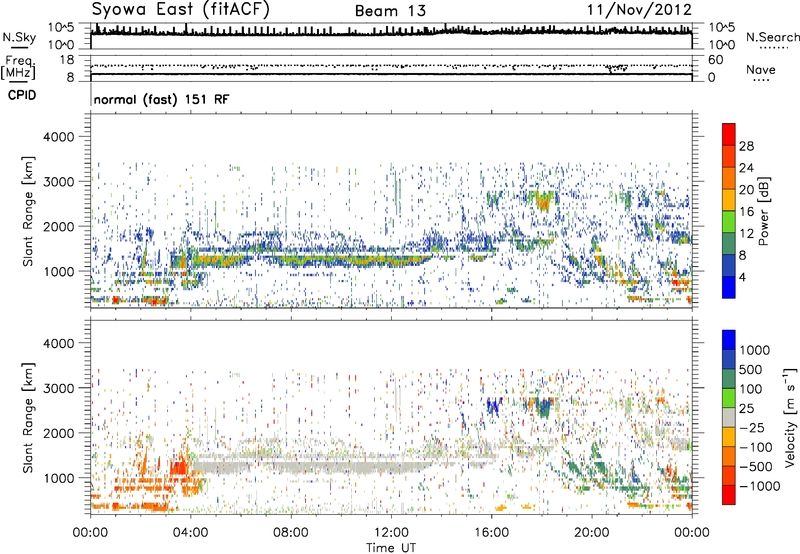This screenshot has width=800, height=554.
Task: Click '4000' on power panel range axis
Action: click(x=58, y=137)
